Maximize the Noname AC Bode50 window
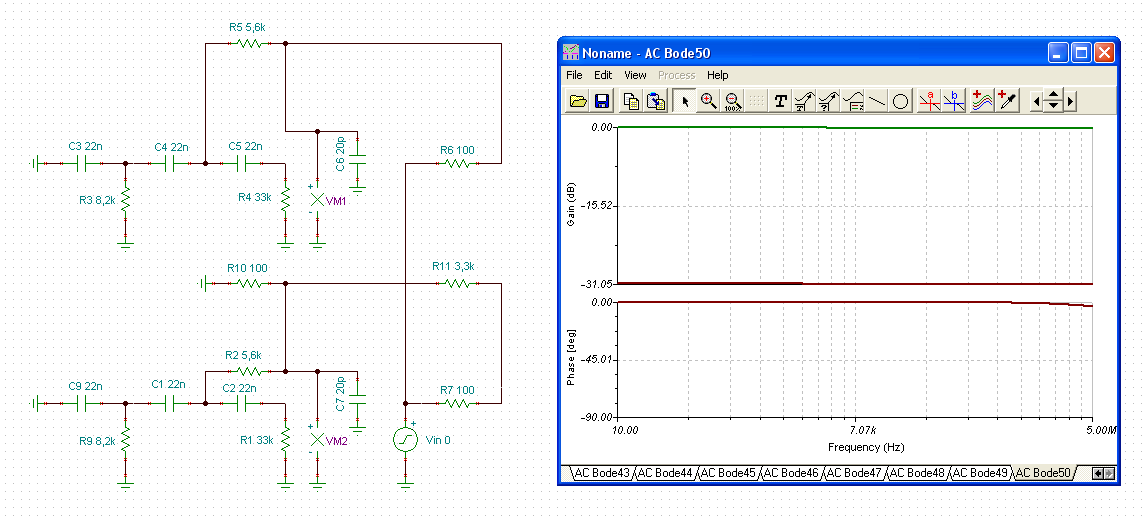Image resolution: width=1146 pixels, height=520 pixels. pos(1081,52)
